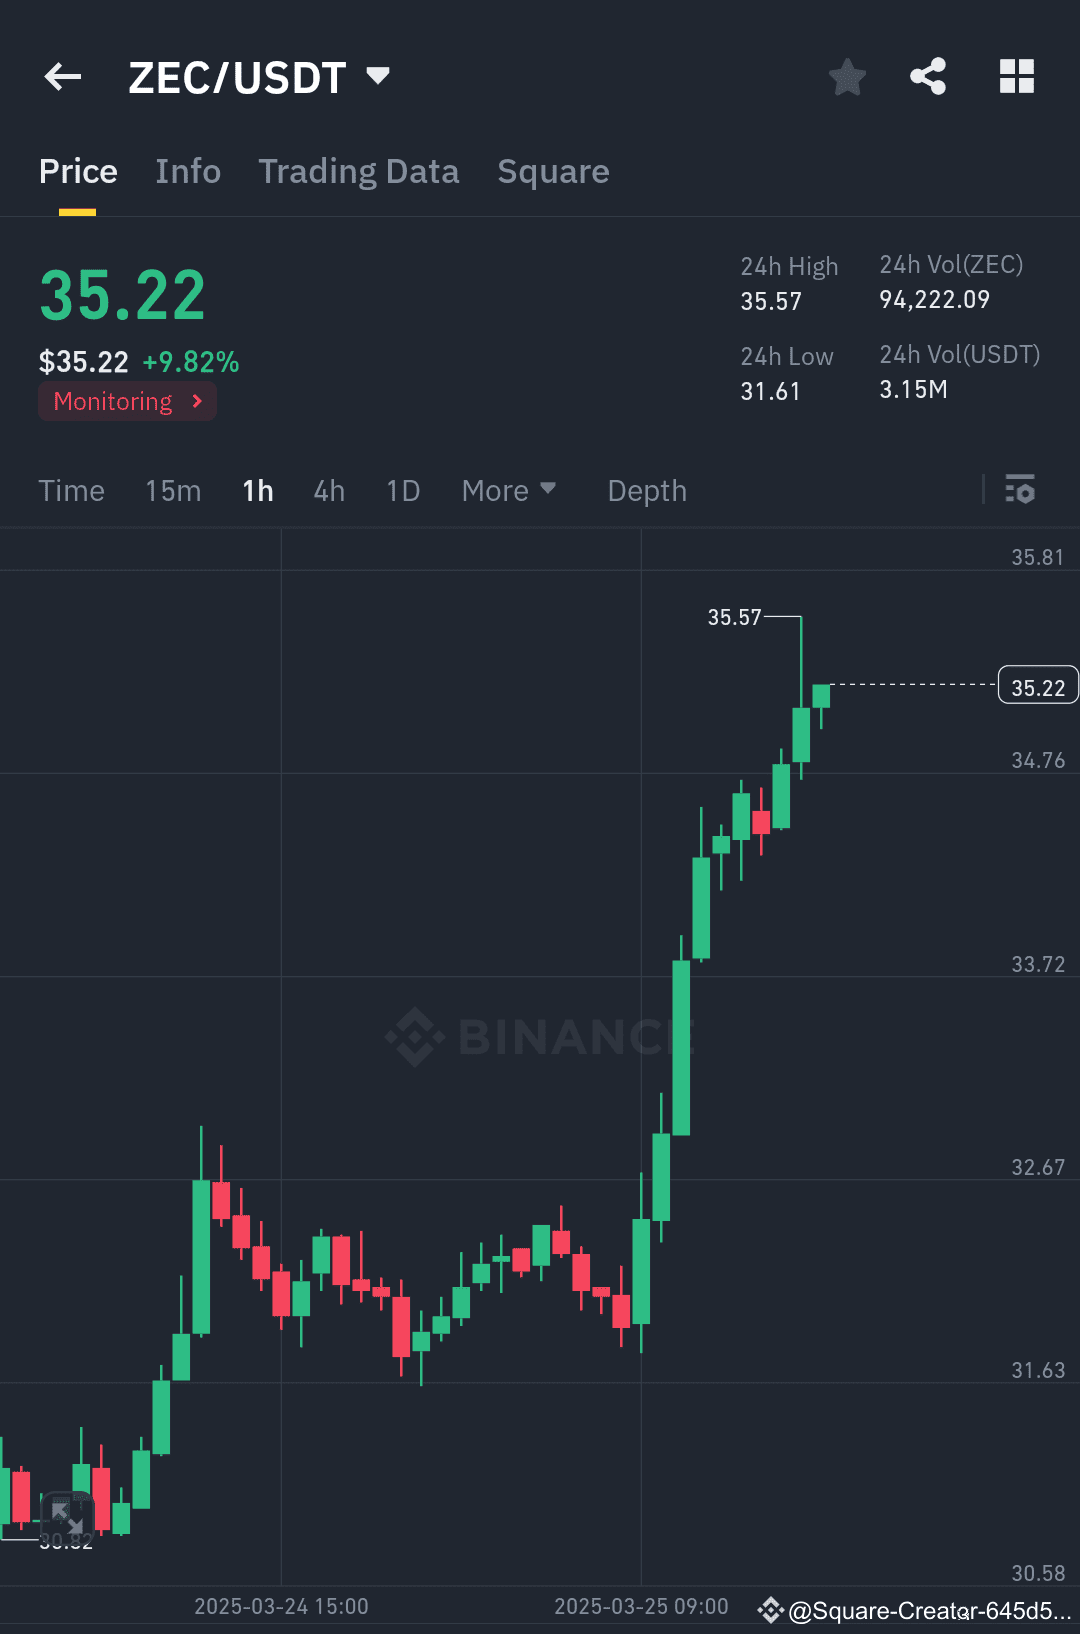
Task: Select the Time chart mode
Action: click(x=71, y=490)
